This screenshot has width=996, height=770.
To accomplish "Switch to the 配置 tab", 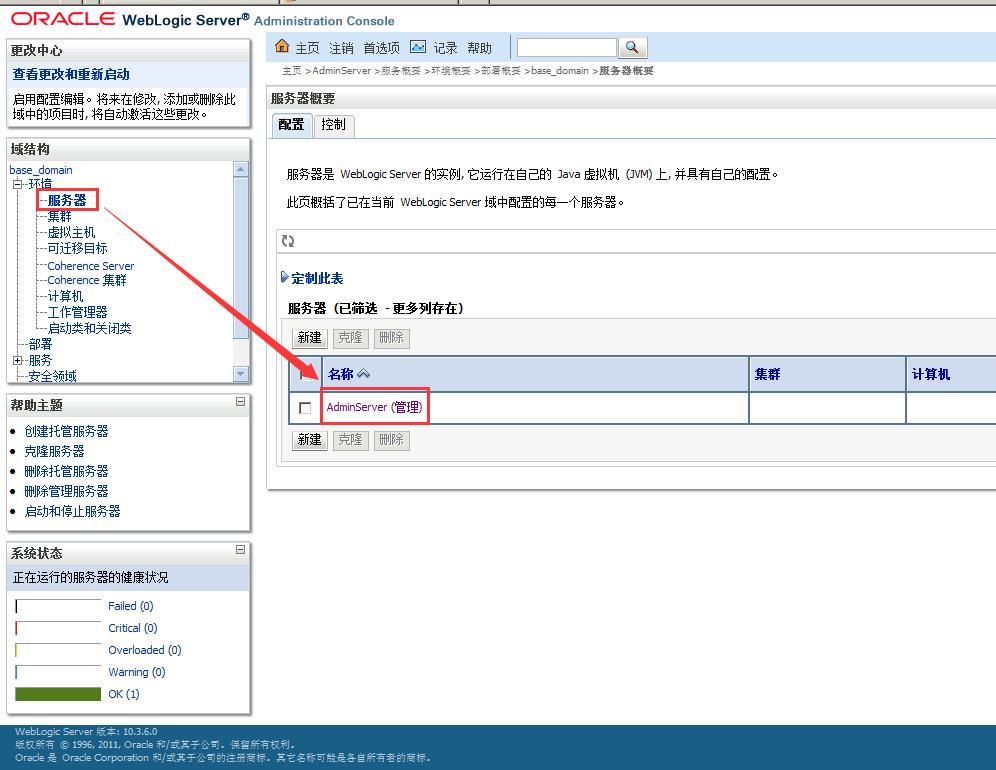I will pos(292,125).
